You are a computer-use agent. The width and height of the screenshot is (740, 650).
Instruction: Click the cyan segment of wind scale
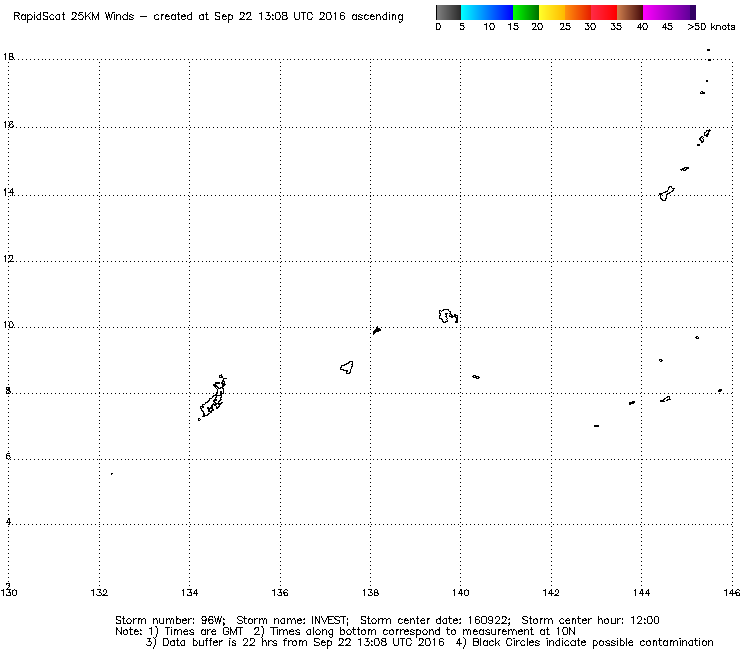tap(474, 12)
